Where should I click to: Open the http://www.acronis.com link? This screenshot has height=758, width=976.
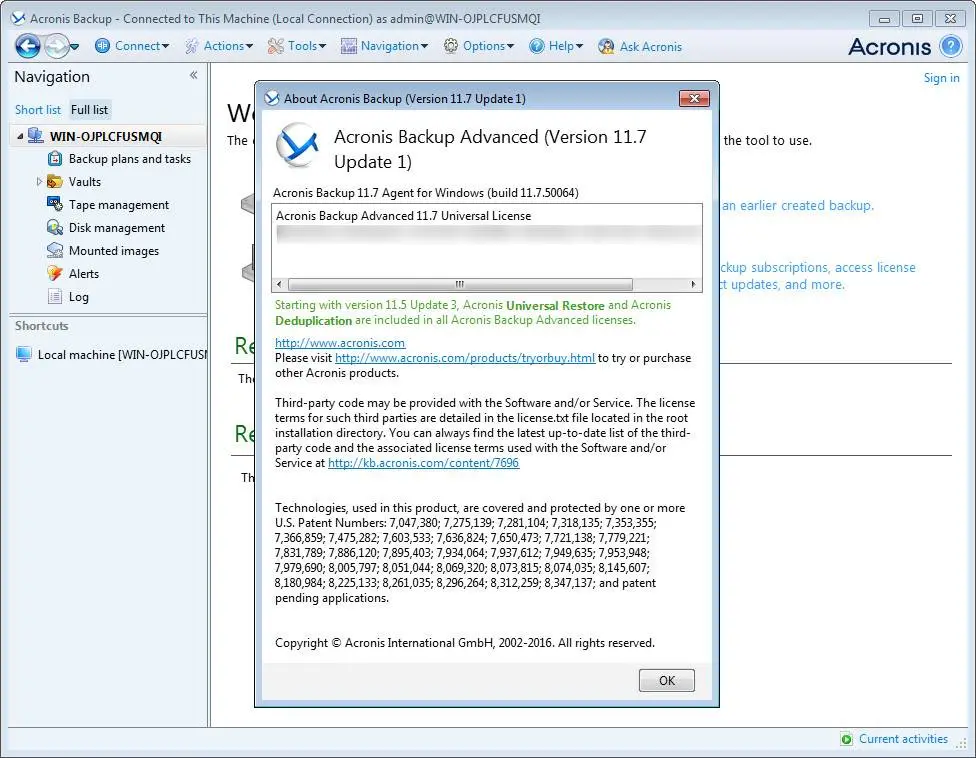pyautogui.click(x=340, y=343)
